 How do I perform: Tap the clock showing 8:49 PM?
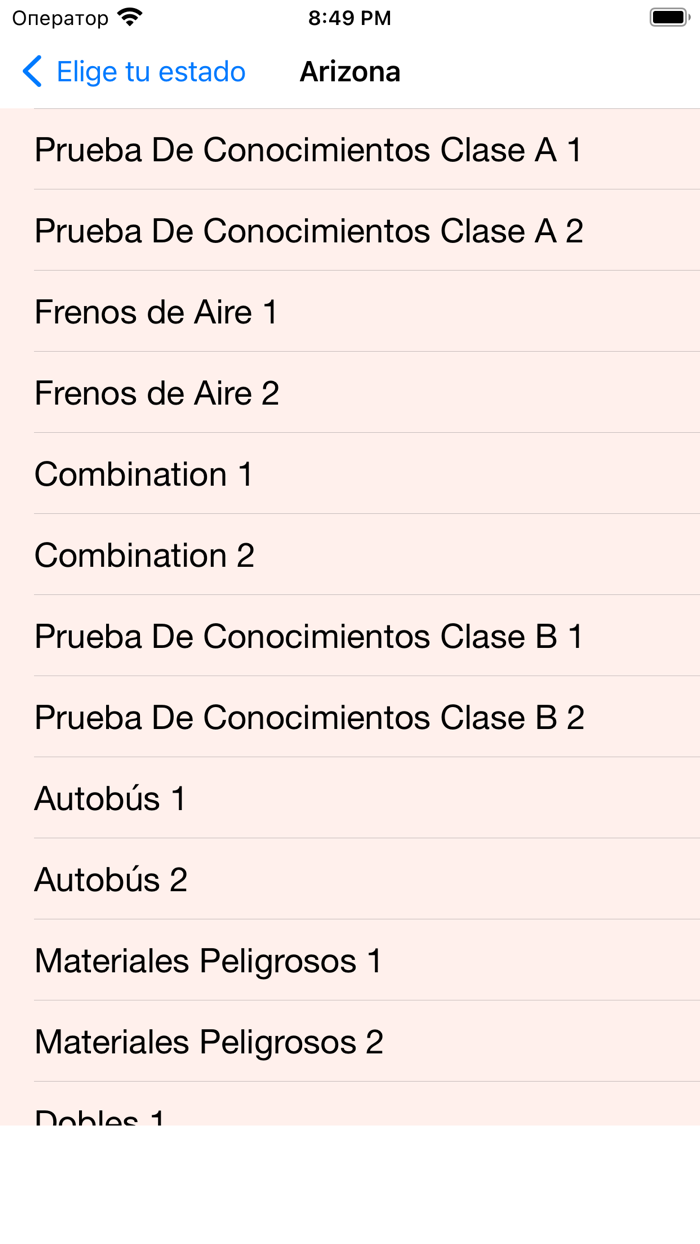coord(350,16)
